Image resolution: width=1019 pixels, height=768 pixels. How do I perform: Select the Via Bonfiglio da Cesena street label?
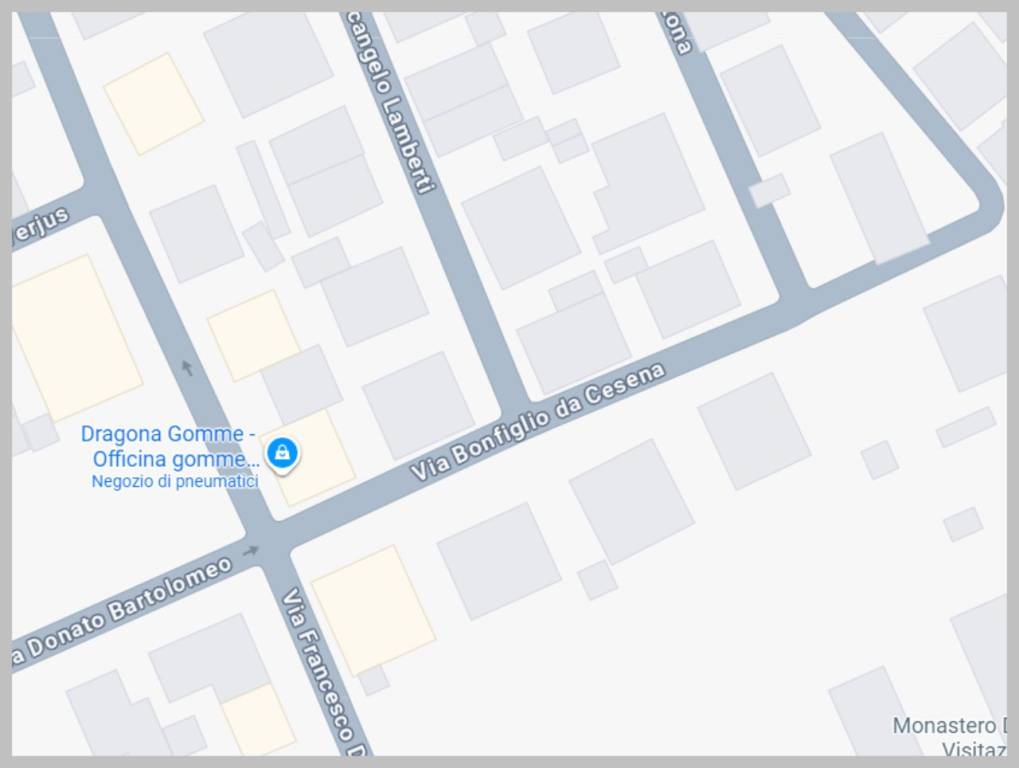[538, 422]
